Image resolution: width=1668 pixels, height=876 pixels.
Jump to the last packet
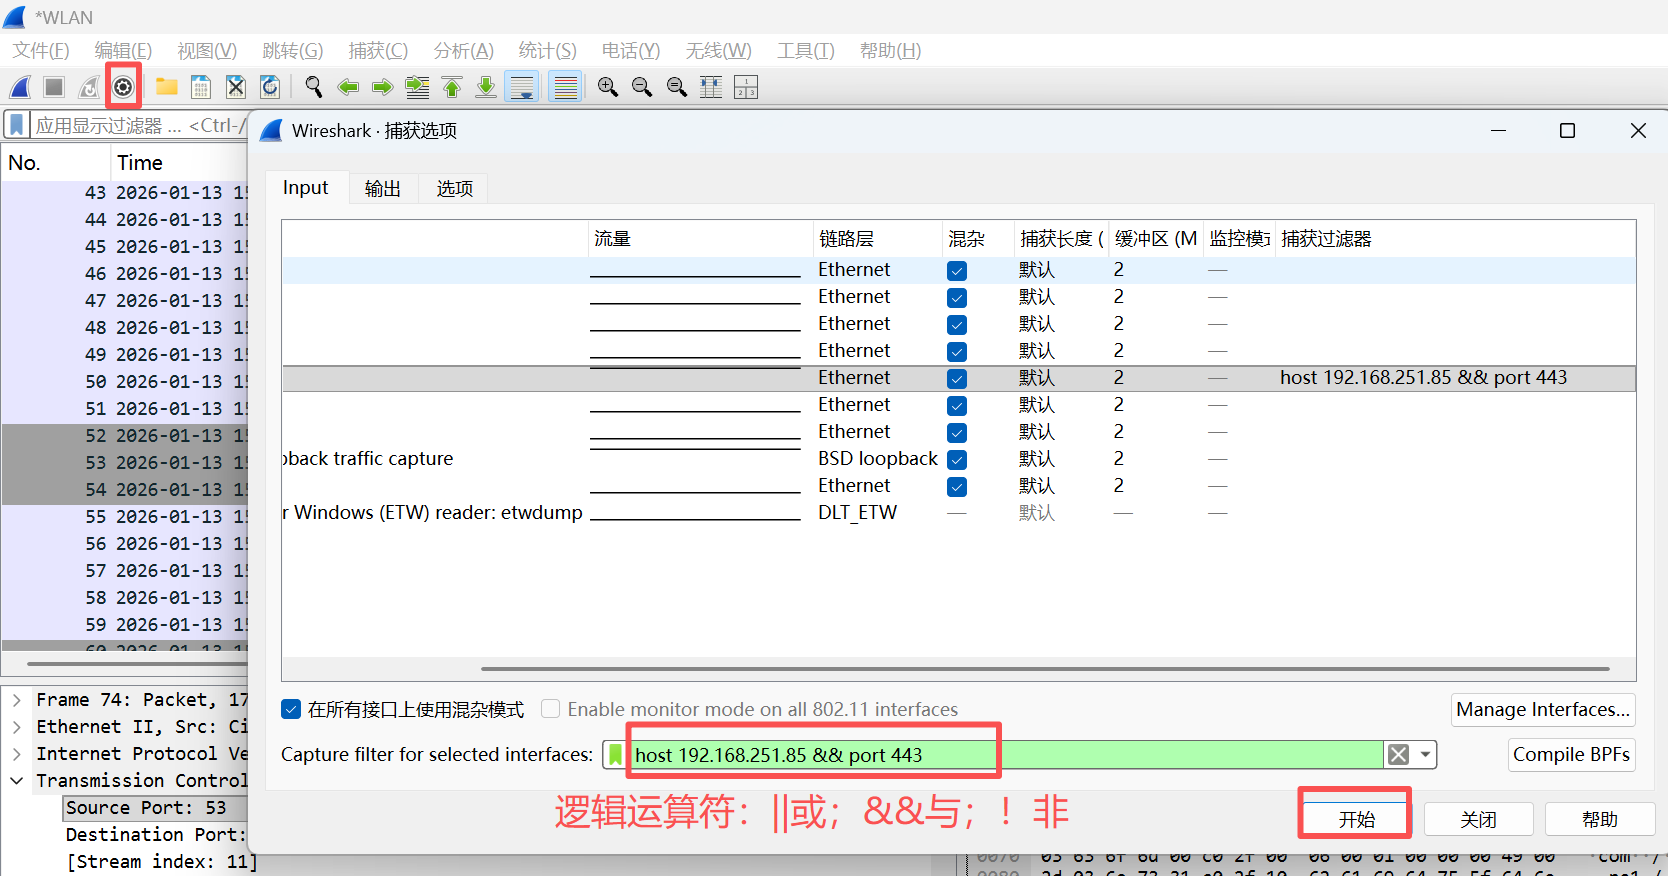(486, 87)
